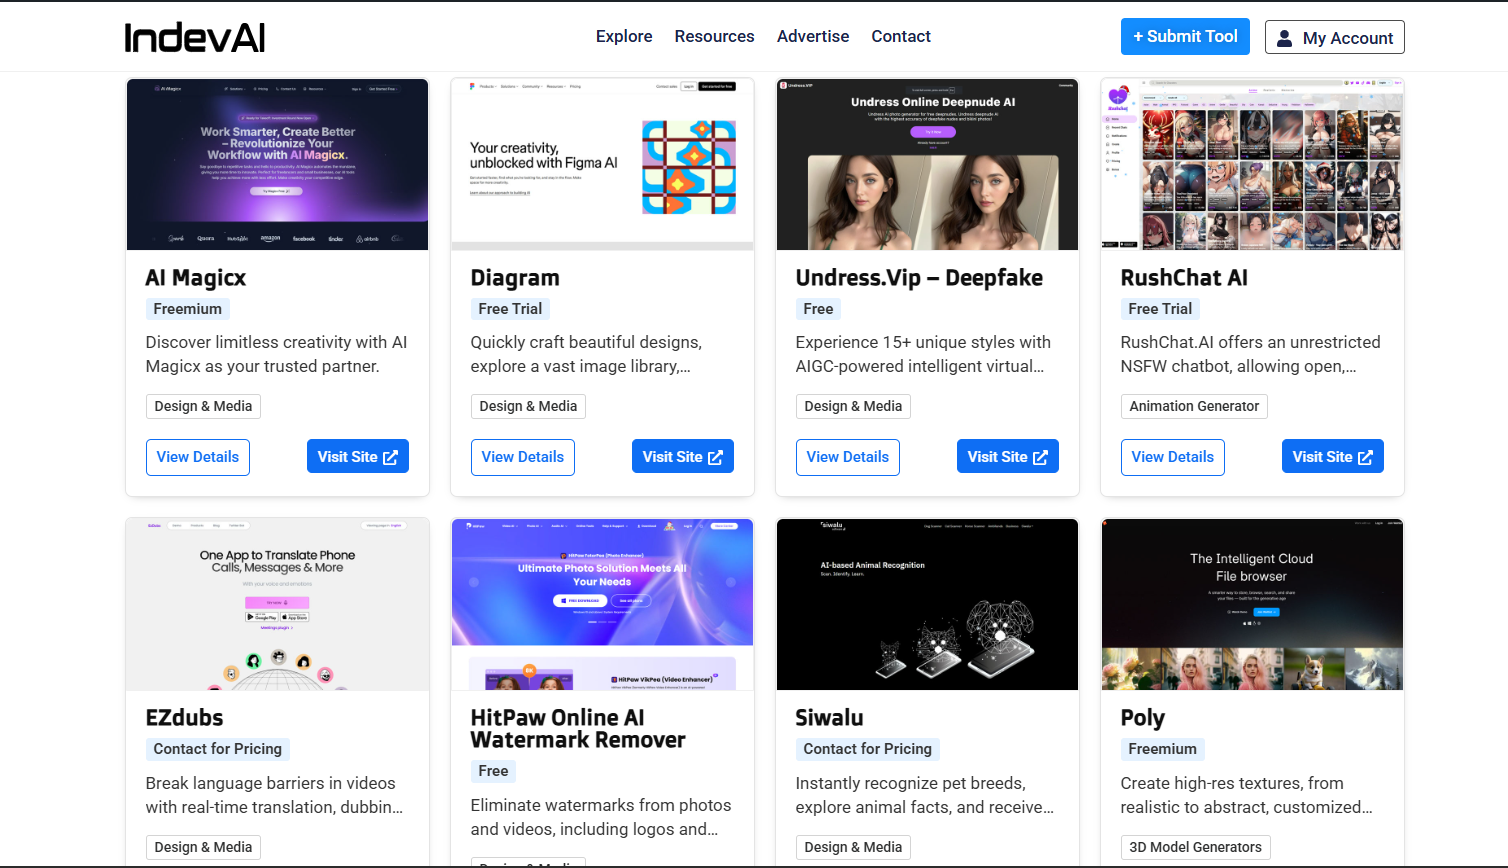The width and height of the screenshot is (1508, 868).
Task: Click the Siwalu title
Action: pyautogui.click(x=829, y=718)
